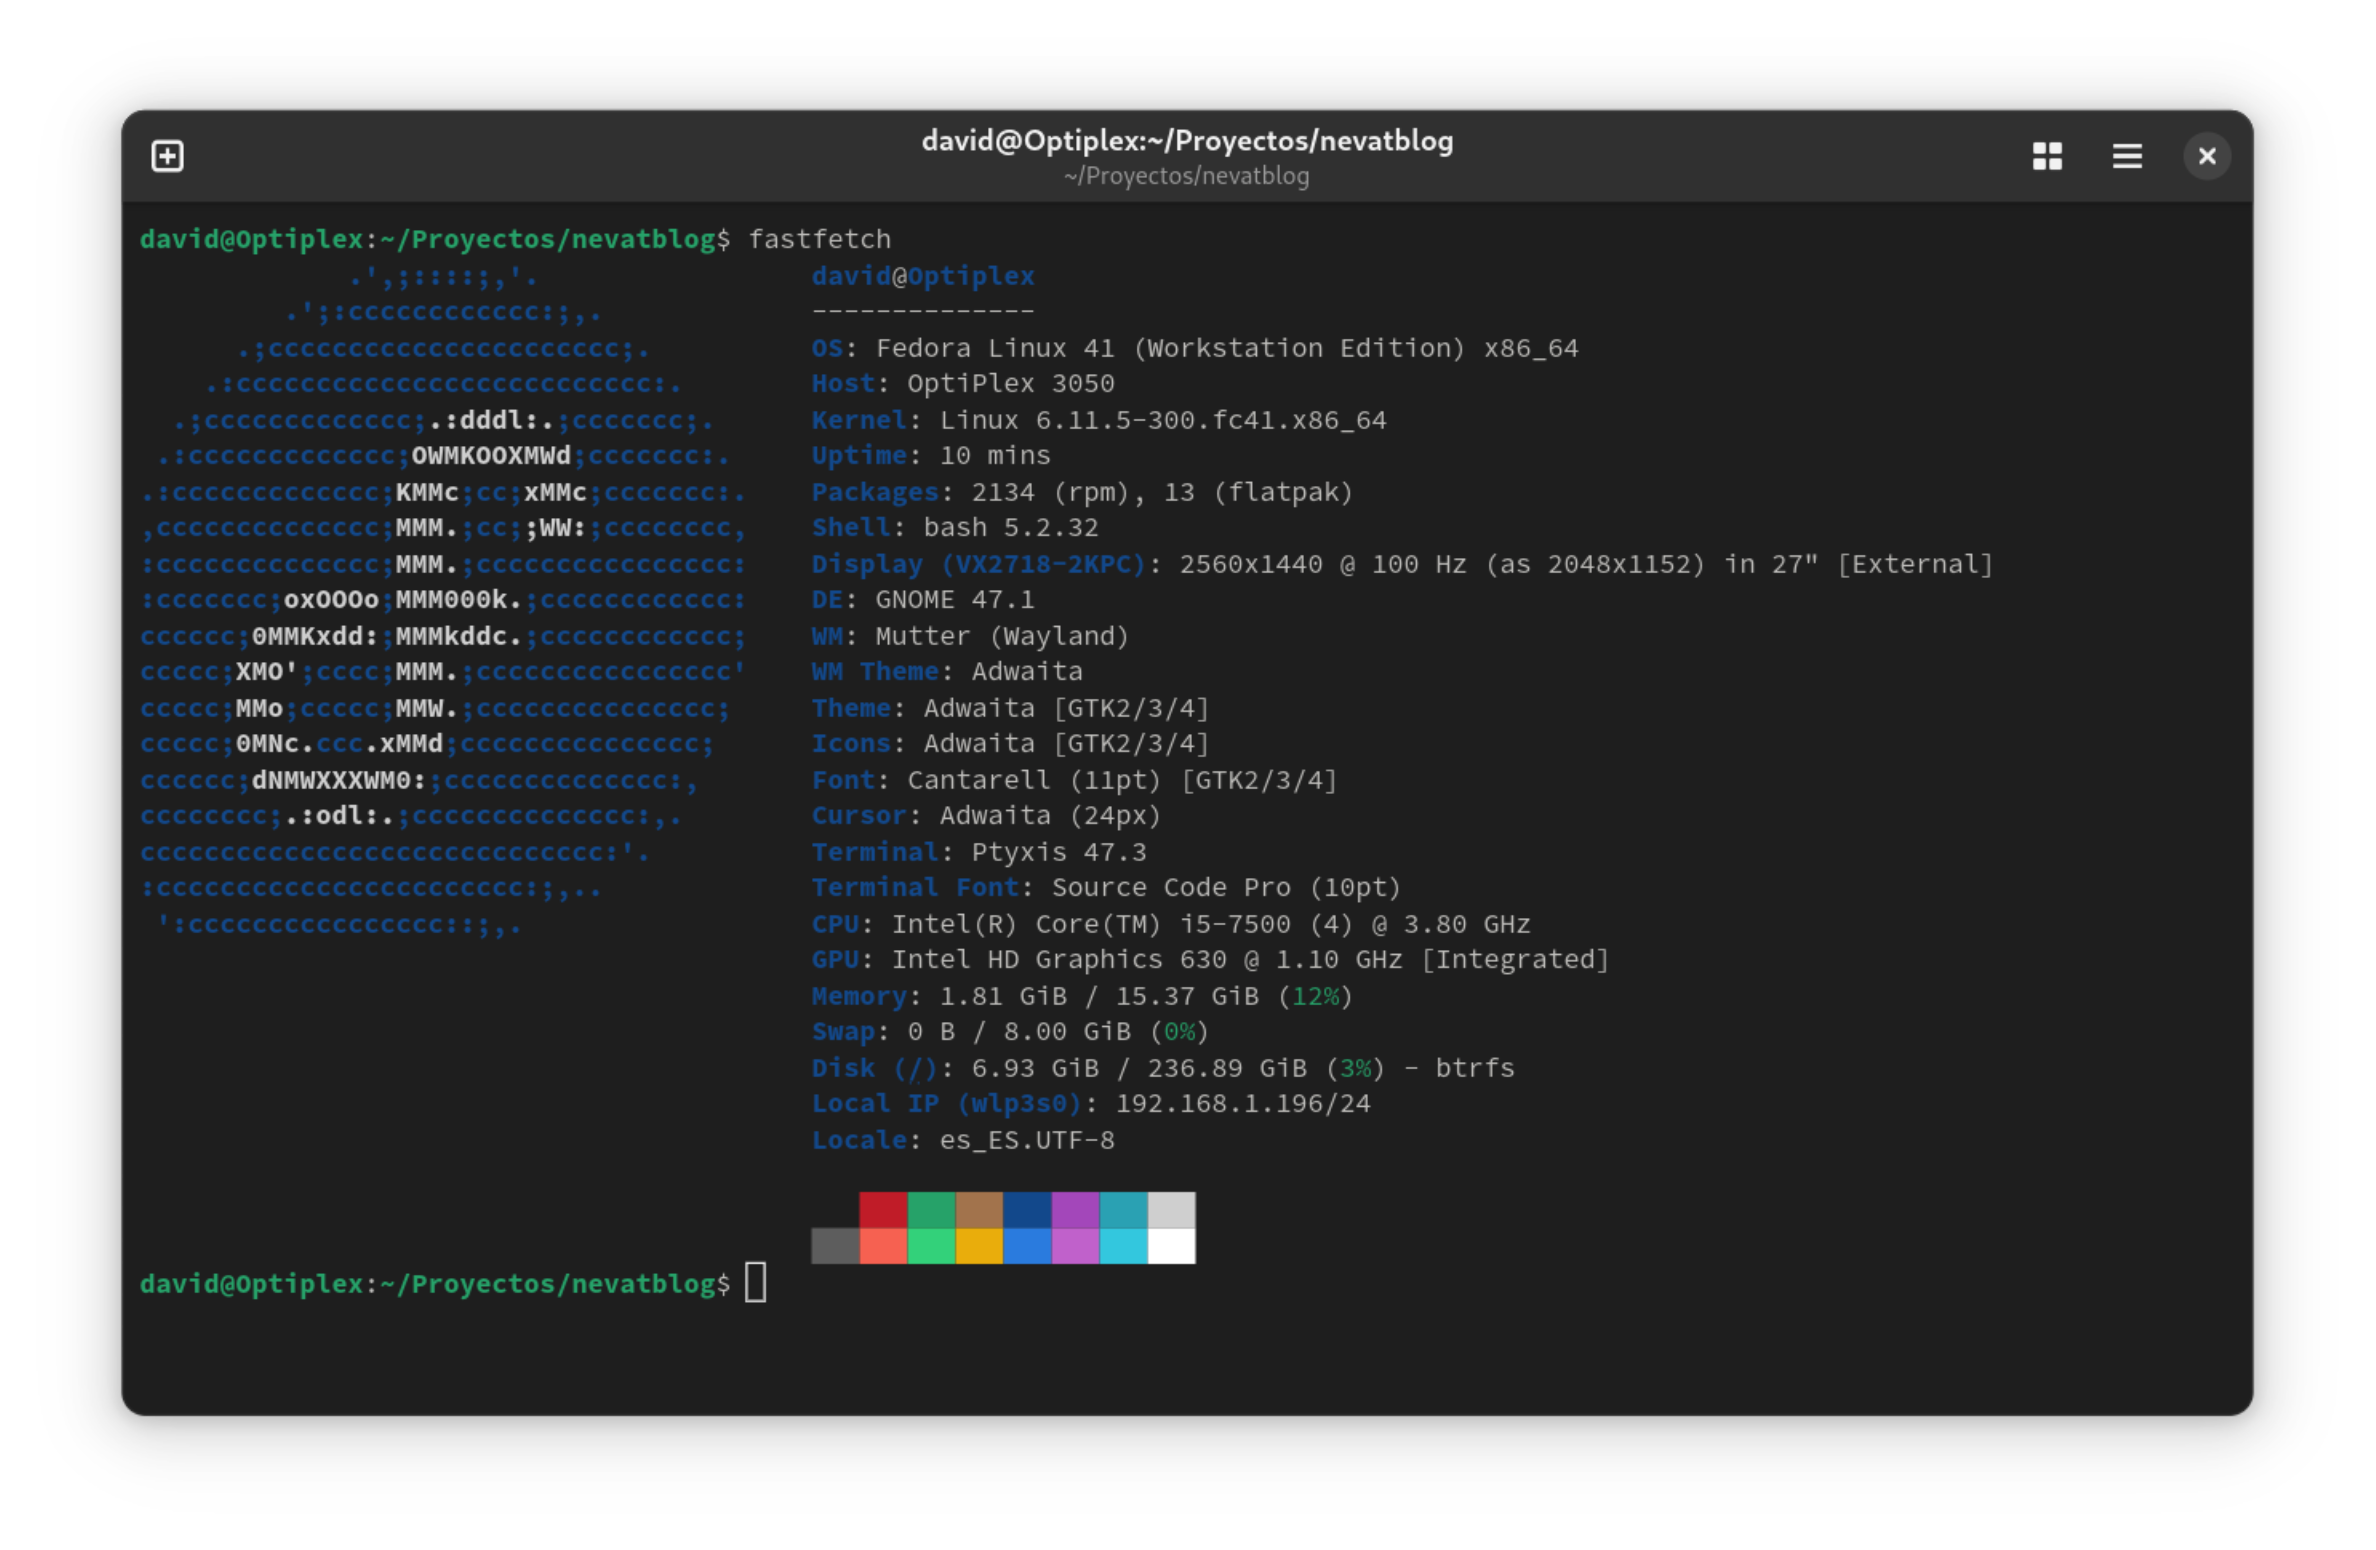Click the navy blue swatch in top row

(x=1027, y=1210)
